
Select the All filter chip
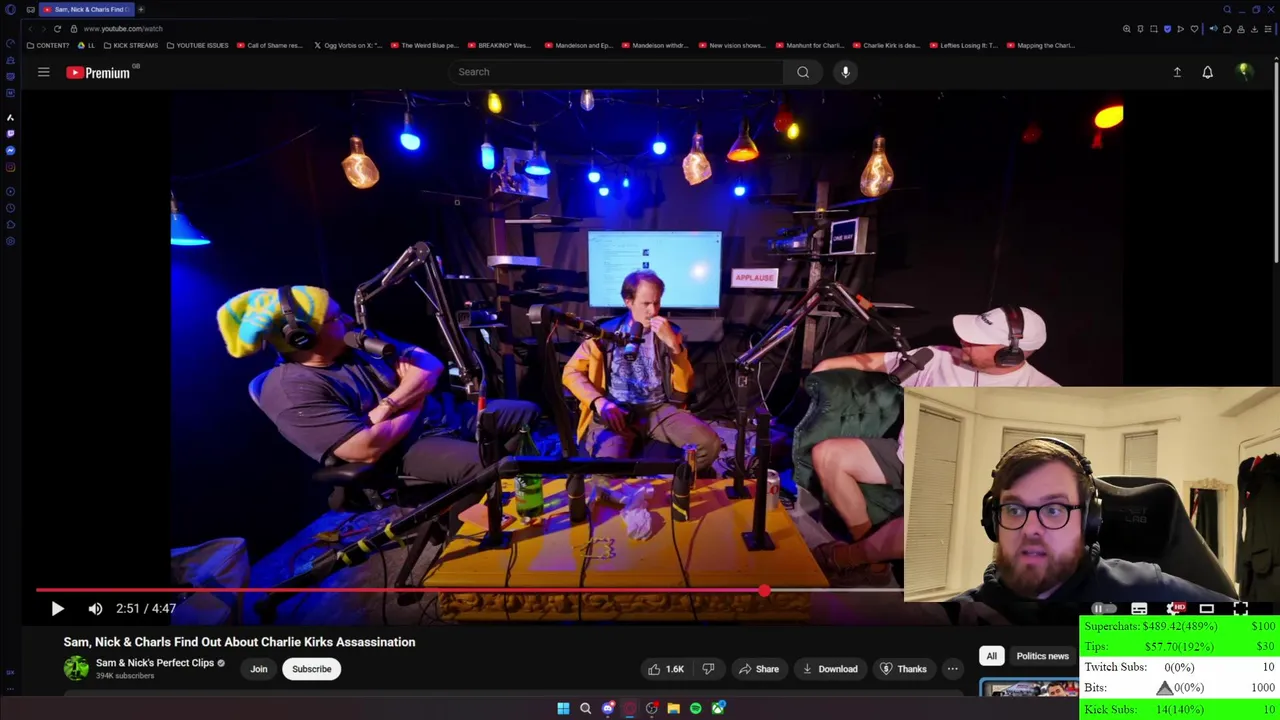point(991,656)
